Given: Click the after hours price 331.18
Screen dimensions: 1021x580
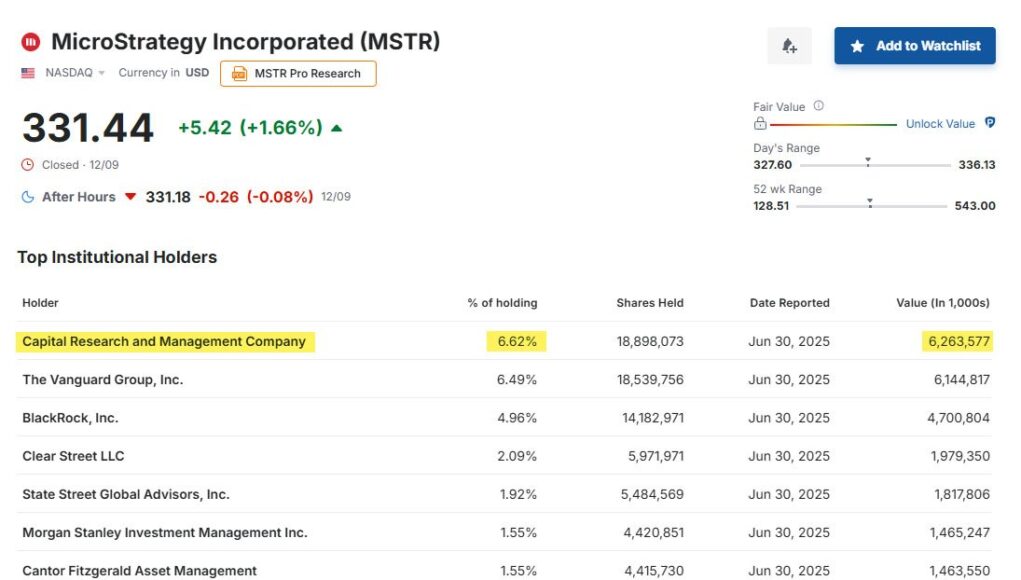Looking at the screenshot, I should coord(168,197).
